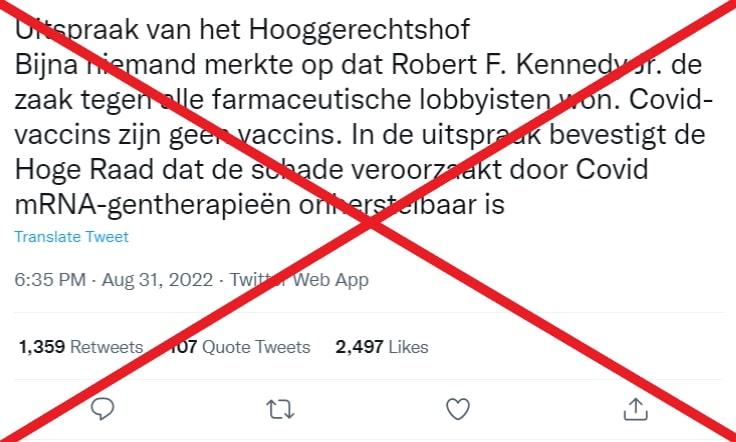Viewport: 736px width, 442px height.
Task: Retweet using the arrows loop icon
Action: point(280,409)
